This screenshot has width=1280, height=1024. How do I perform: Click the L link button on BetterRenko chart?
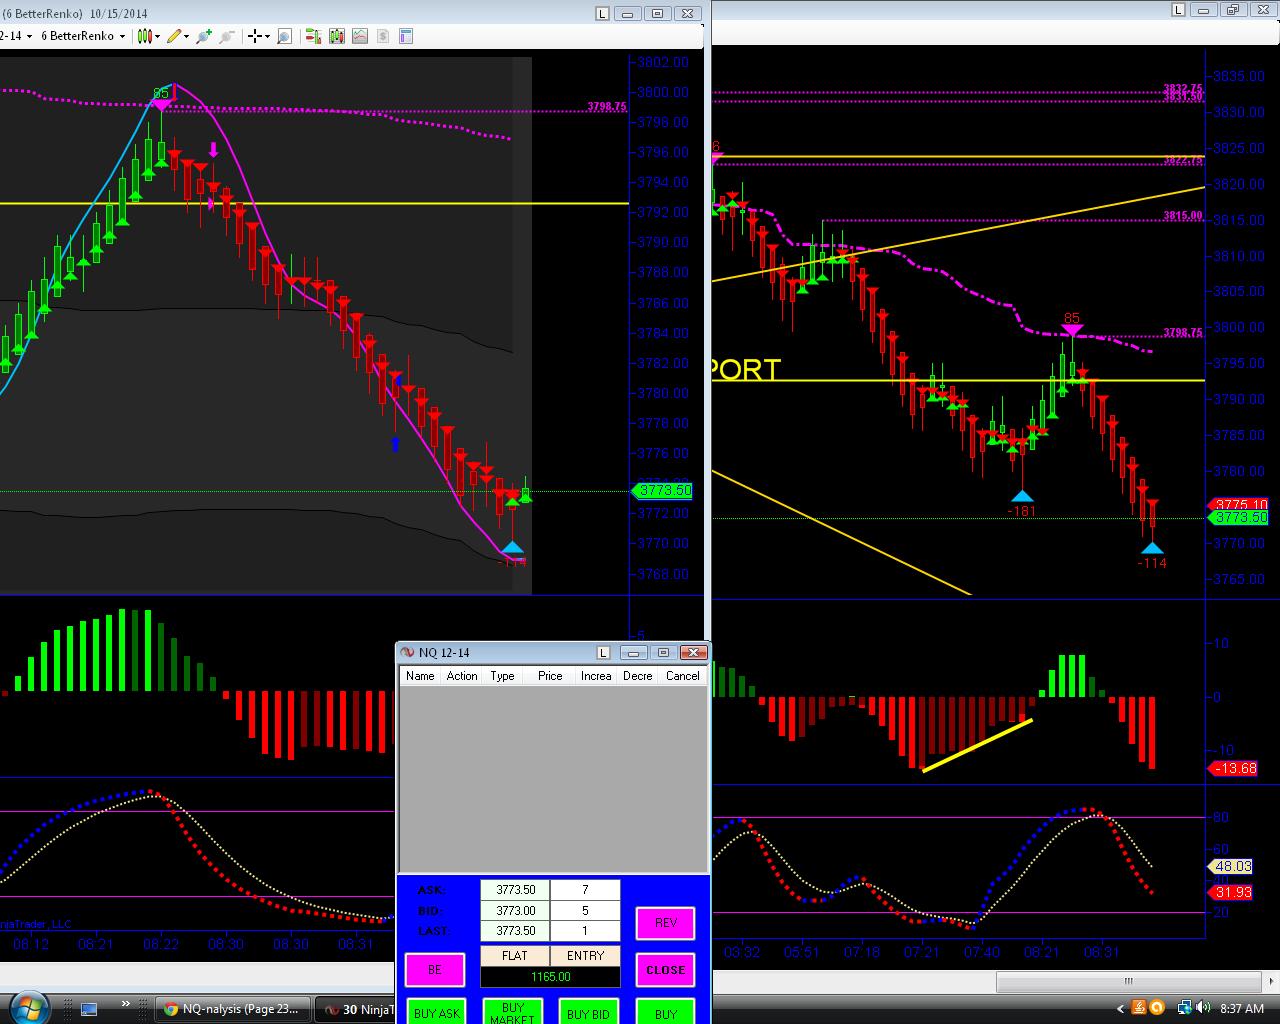tap(602, 13)
